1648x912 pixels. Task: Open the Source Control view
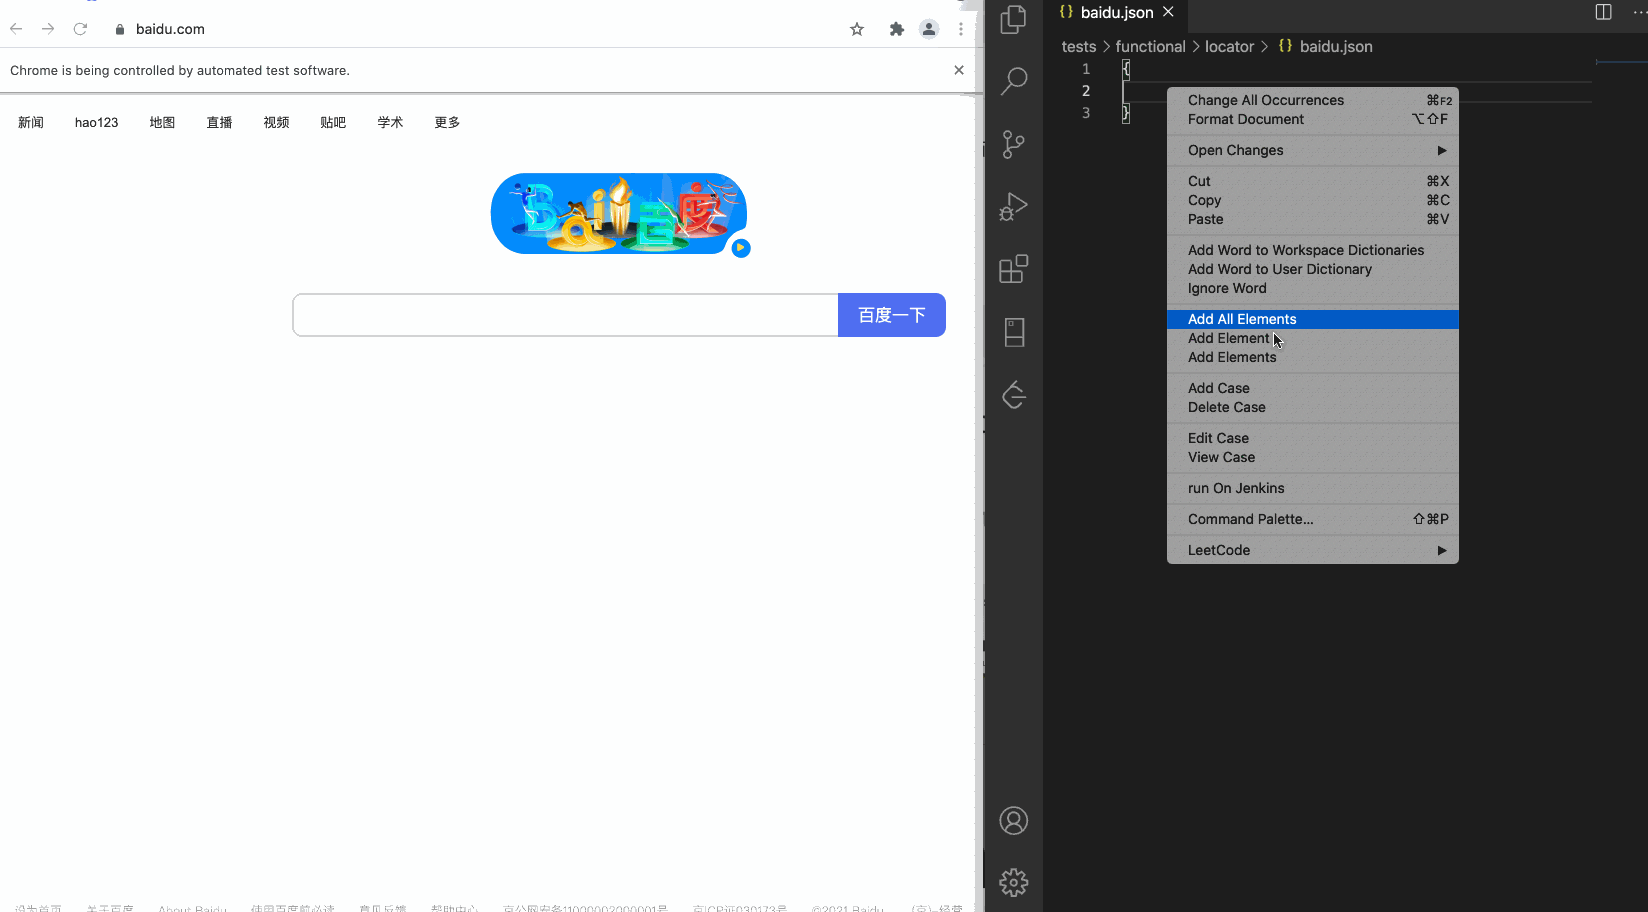1013,144
